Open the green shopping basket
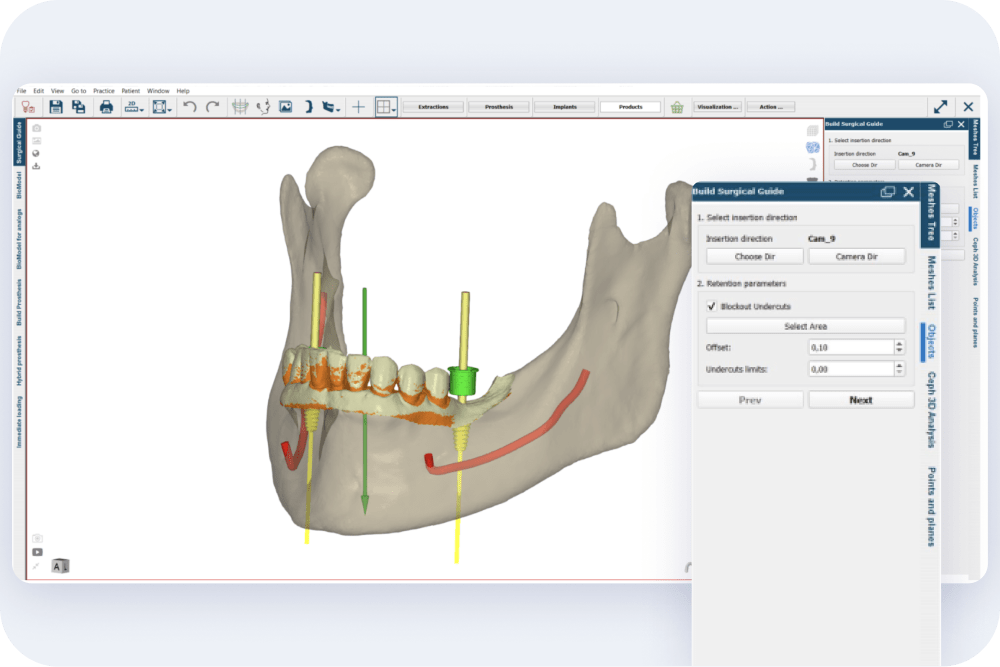The width and height of the screenshot is (1000, 667). (677, 107)
